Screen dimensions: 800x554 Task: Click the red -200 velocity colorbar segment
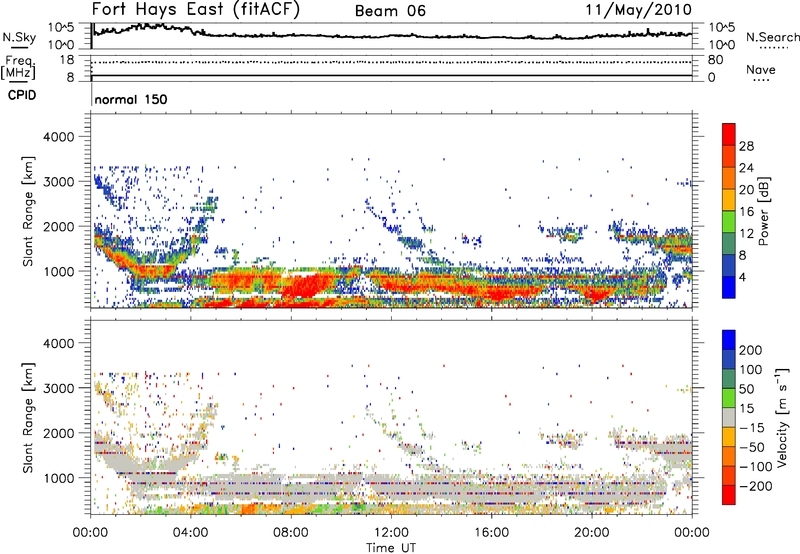pyautogui.click(x=729, y=495)
